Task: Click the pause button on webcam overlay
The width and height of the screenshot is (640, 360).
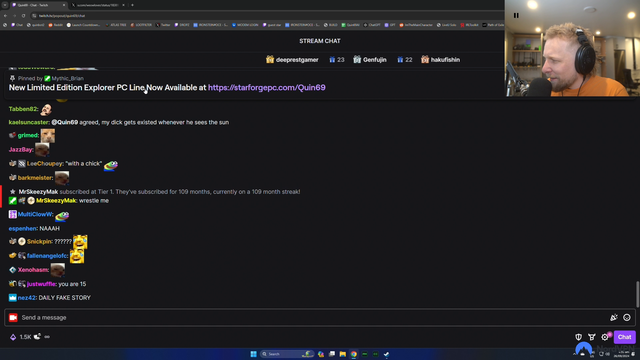Action: point(516,16)
